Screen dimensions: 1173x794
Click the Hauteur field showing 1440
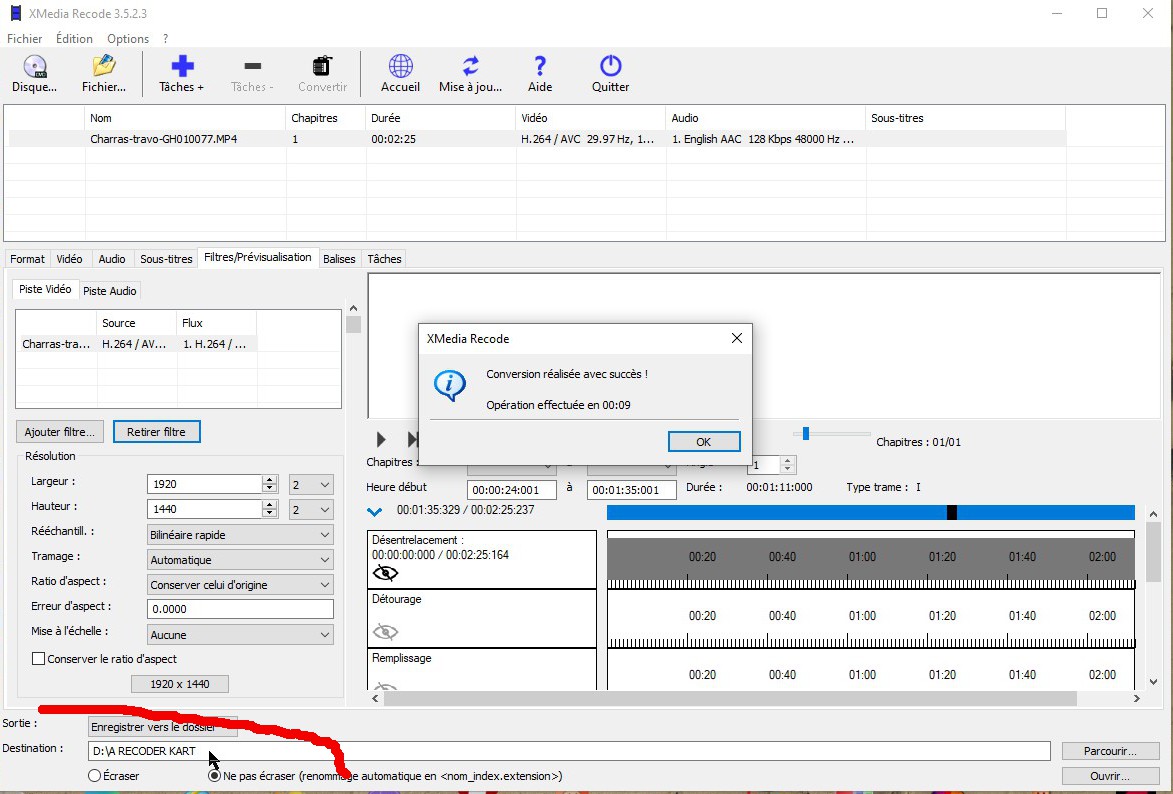click(x=205, y=509)
